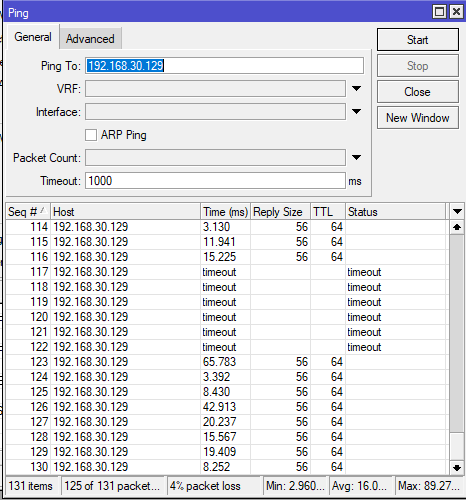Select the Reply Size 56 cell in row 130

pyautogui.click(x=280, y=467)
